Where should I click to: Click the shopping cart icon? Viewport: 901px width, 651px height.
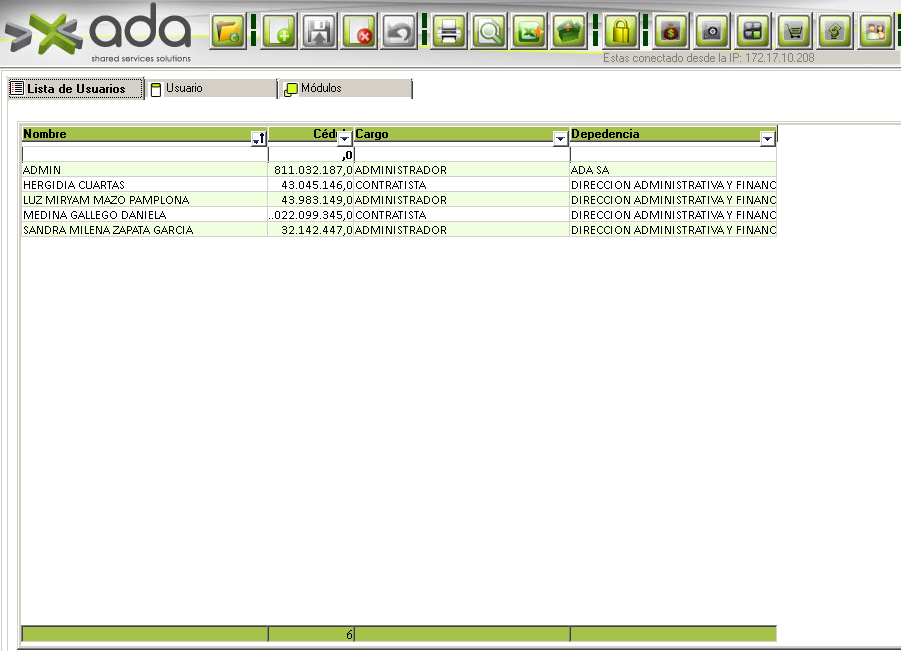pyautogui.click(x=794, y=32)
